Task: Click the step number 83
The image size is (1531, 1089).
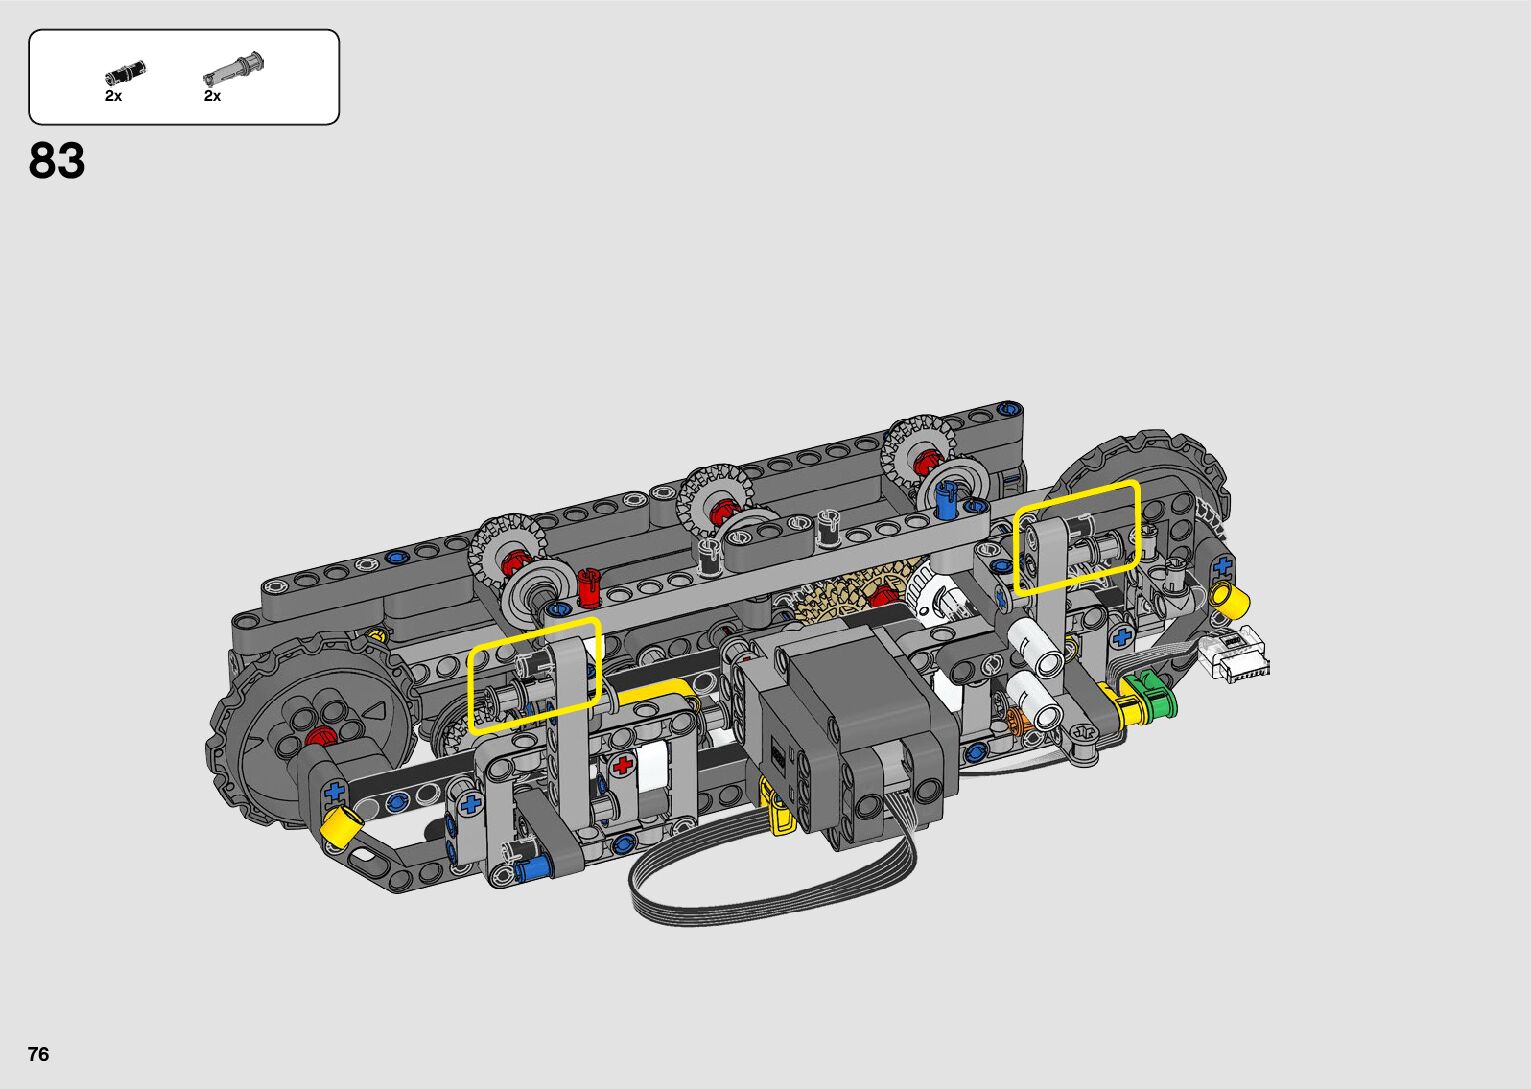Action: click(57, 161)
